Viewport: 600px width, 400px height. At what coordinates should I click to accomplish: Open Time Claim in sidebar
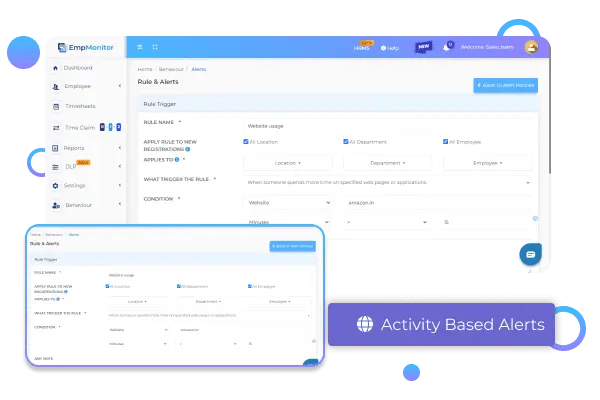(x=80, y=127)
